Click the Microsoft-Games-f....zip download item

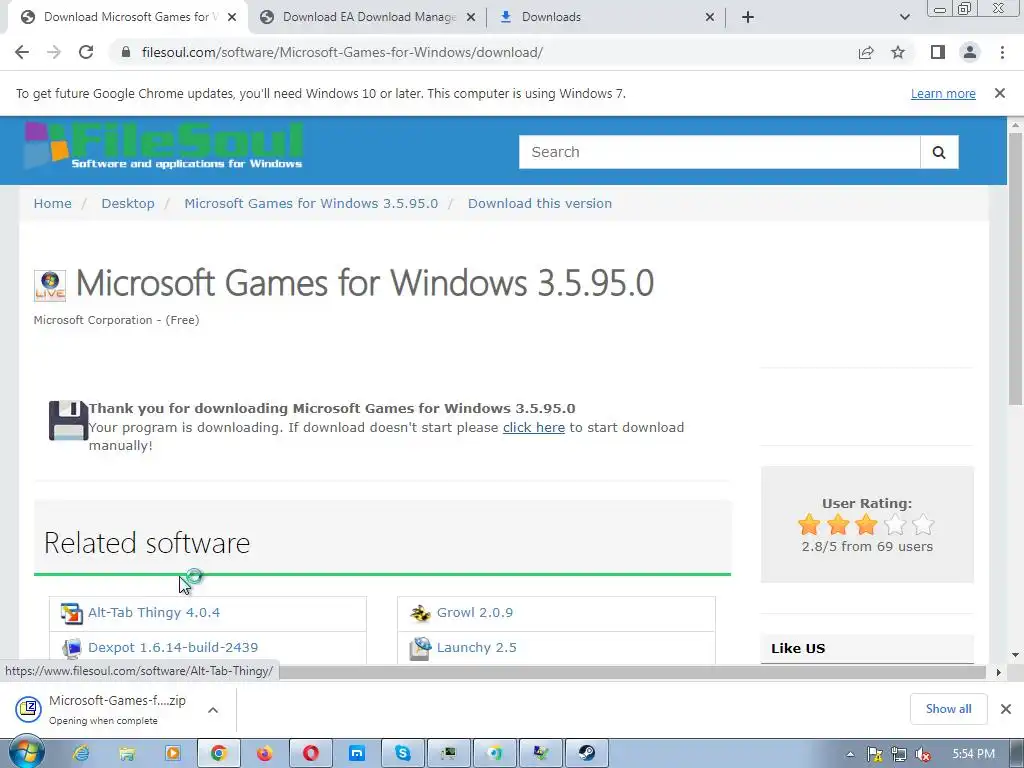tap(116, 709)
